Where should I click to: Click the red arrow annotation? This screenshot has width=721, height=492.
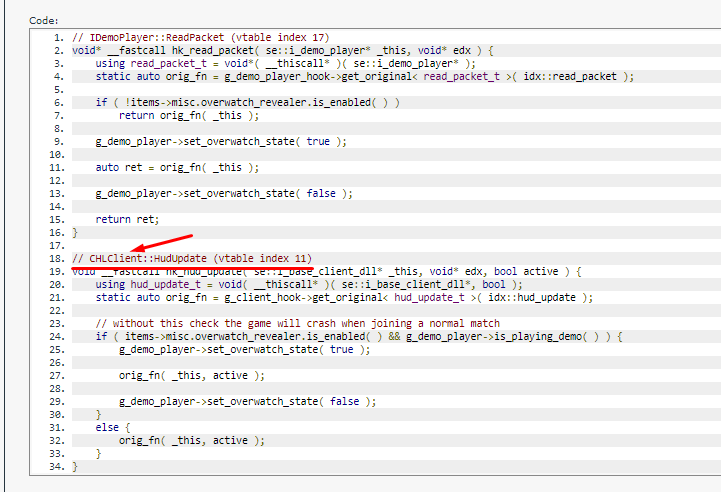[x=164, y=243]
